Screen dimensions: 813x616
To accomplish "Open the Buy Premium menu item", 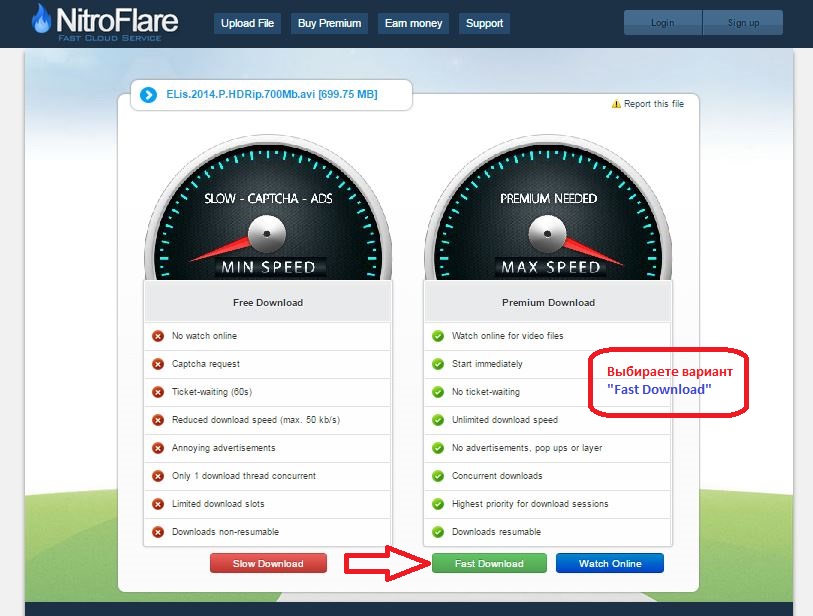I will pyautogui.click(x=329, y=23).
